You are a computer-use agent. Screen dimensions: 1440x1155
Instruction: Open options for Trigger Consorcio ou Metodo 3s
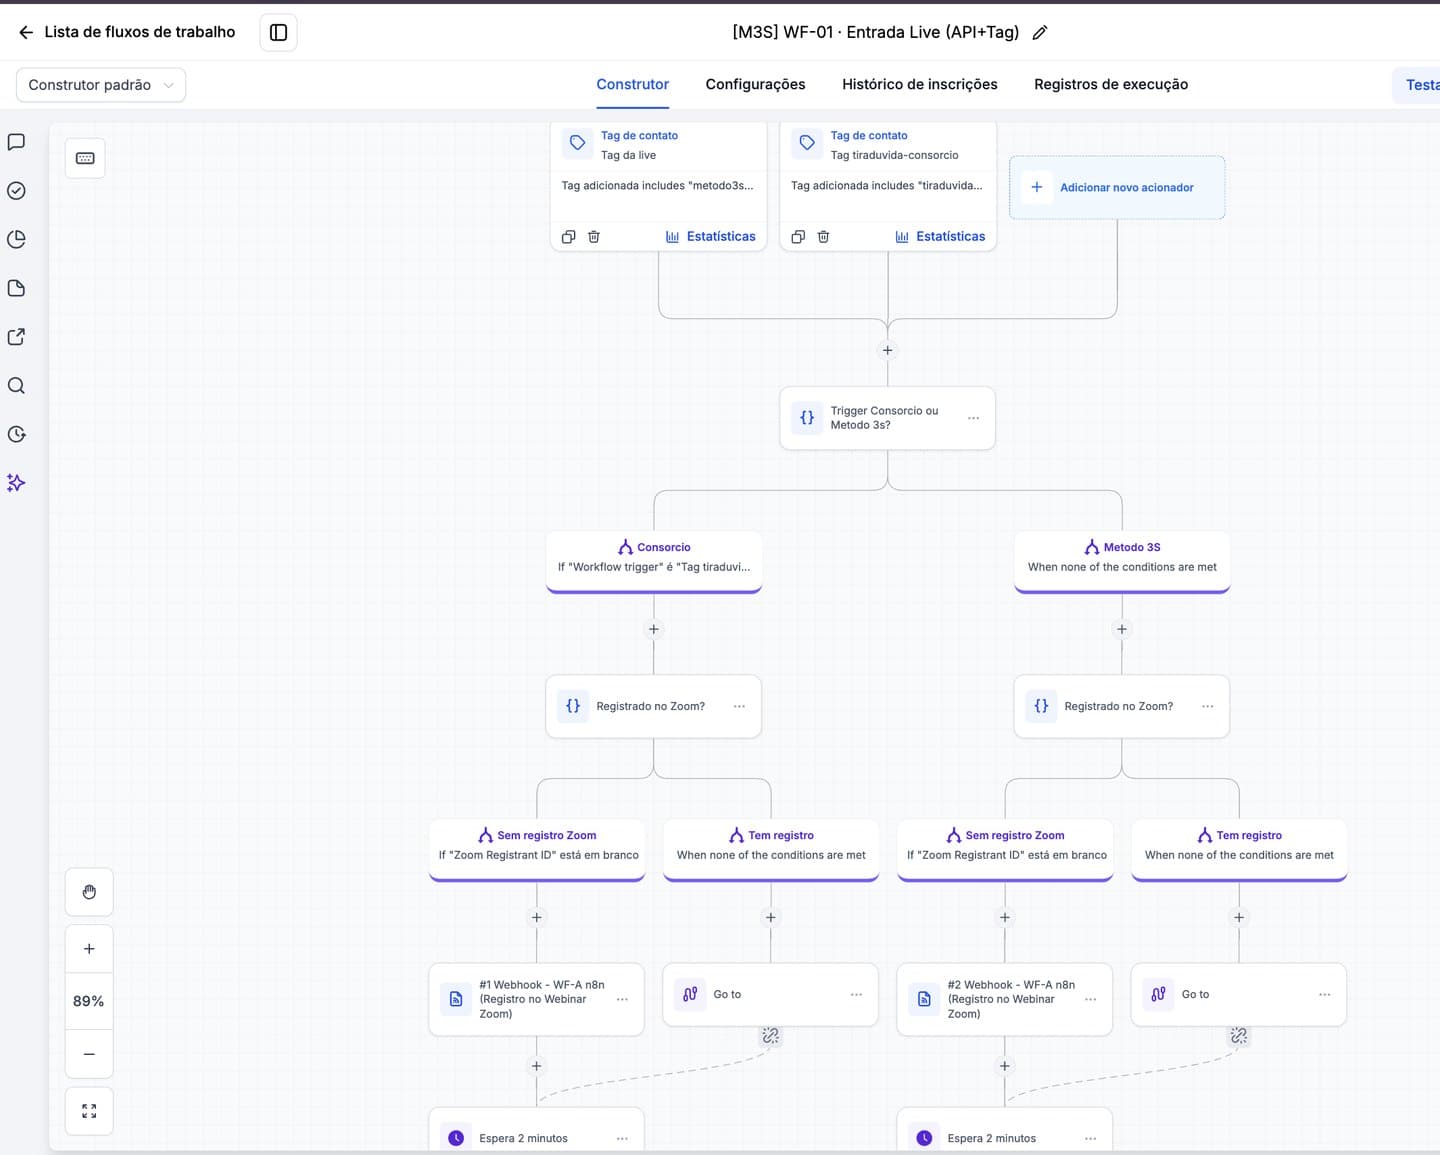tap(974, 418)
